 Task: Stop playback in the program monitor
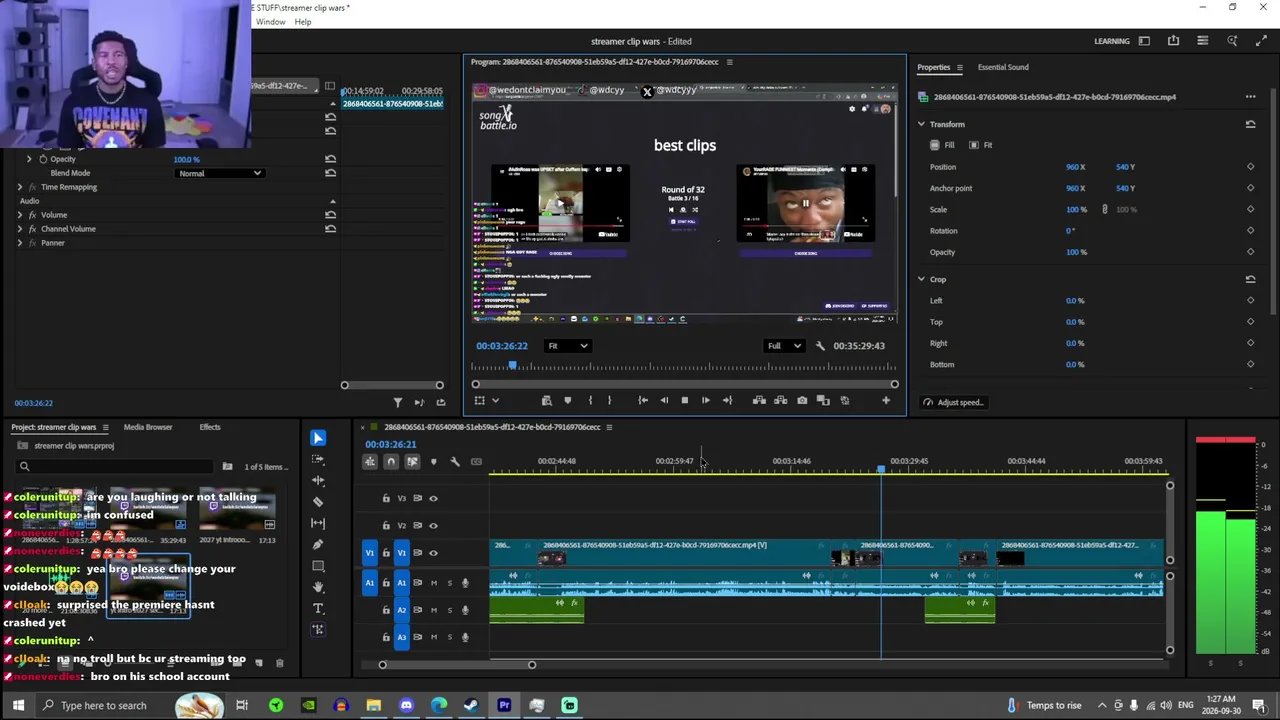684,400
